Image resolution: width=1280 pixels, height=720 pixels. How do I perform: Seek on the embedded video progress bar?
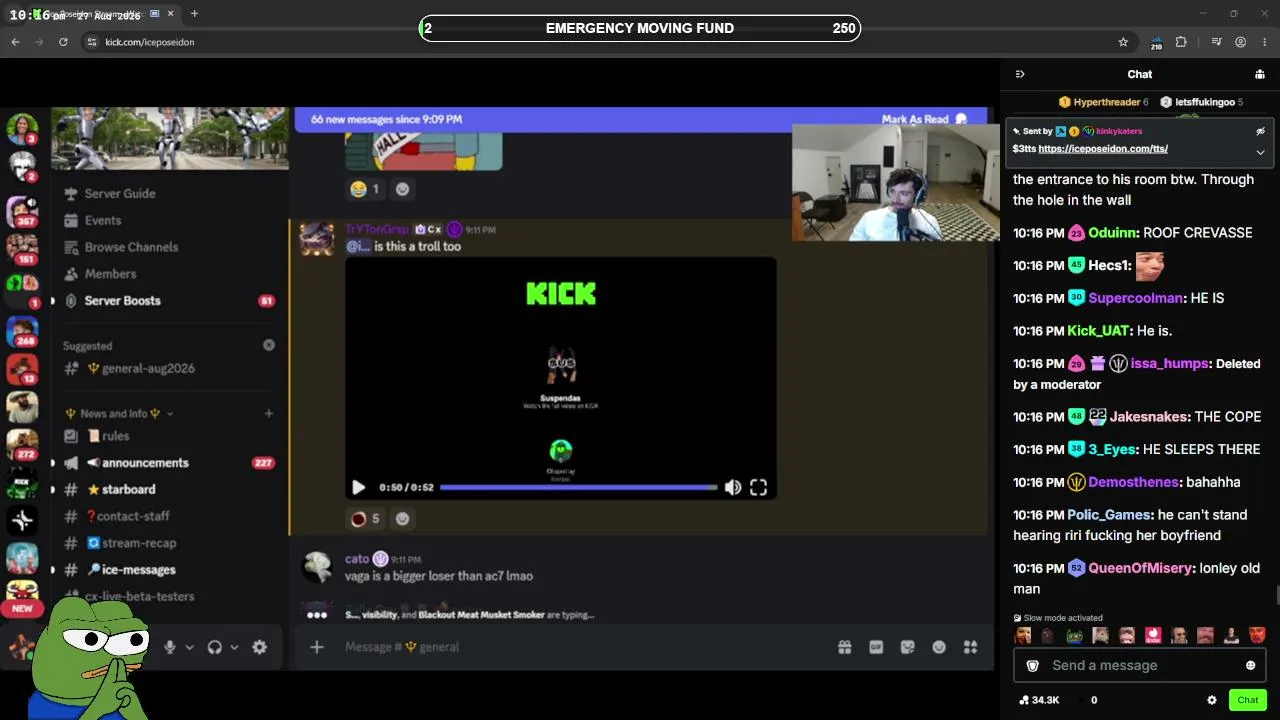pyautogui.click(x=578, y=487)
